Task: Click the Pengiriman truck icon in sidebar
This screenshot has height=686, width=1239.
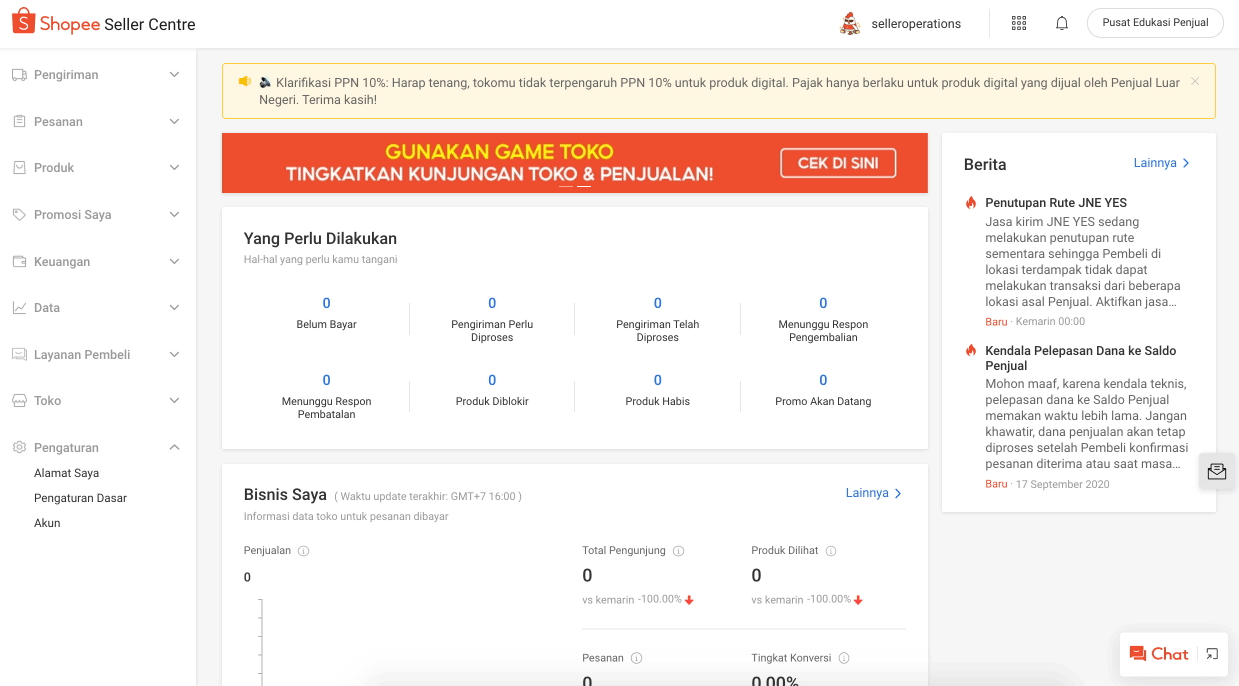Action: pos(19,75)
